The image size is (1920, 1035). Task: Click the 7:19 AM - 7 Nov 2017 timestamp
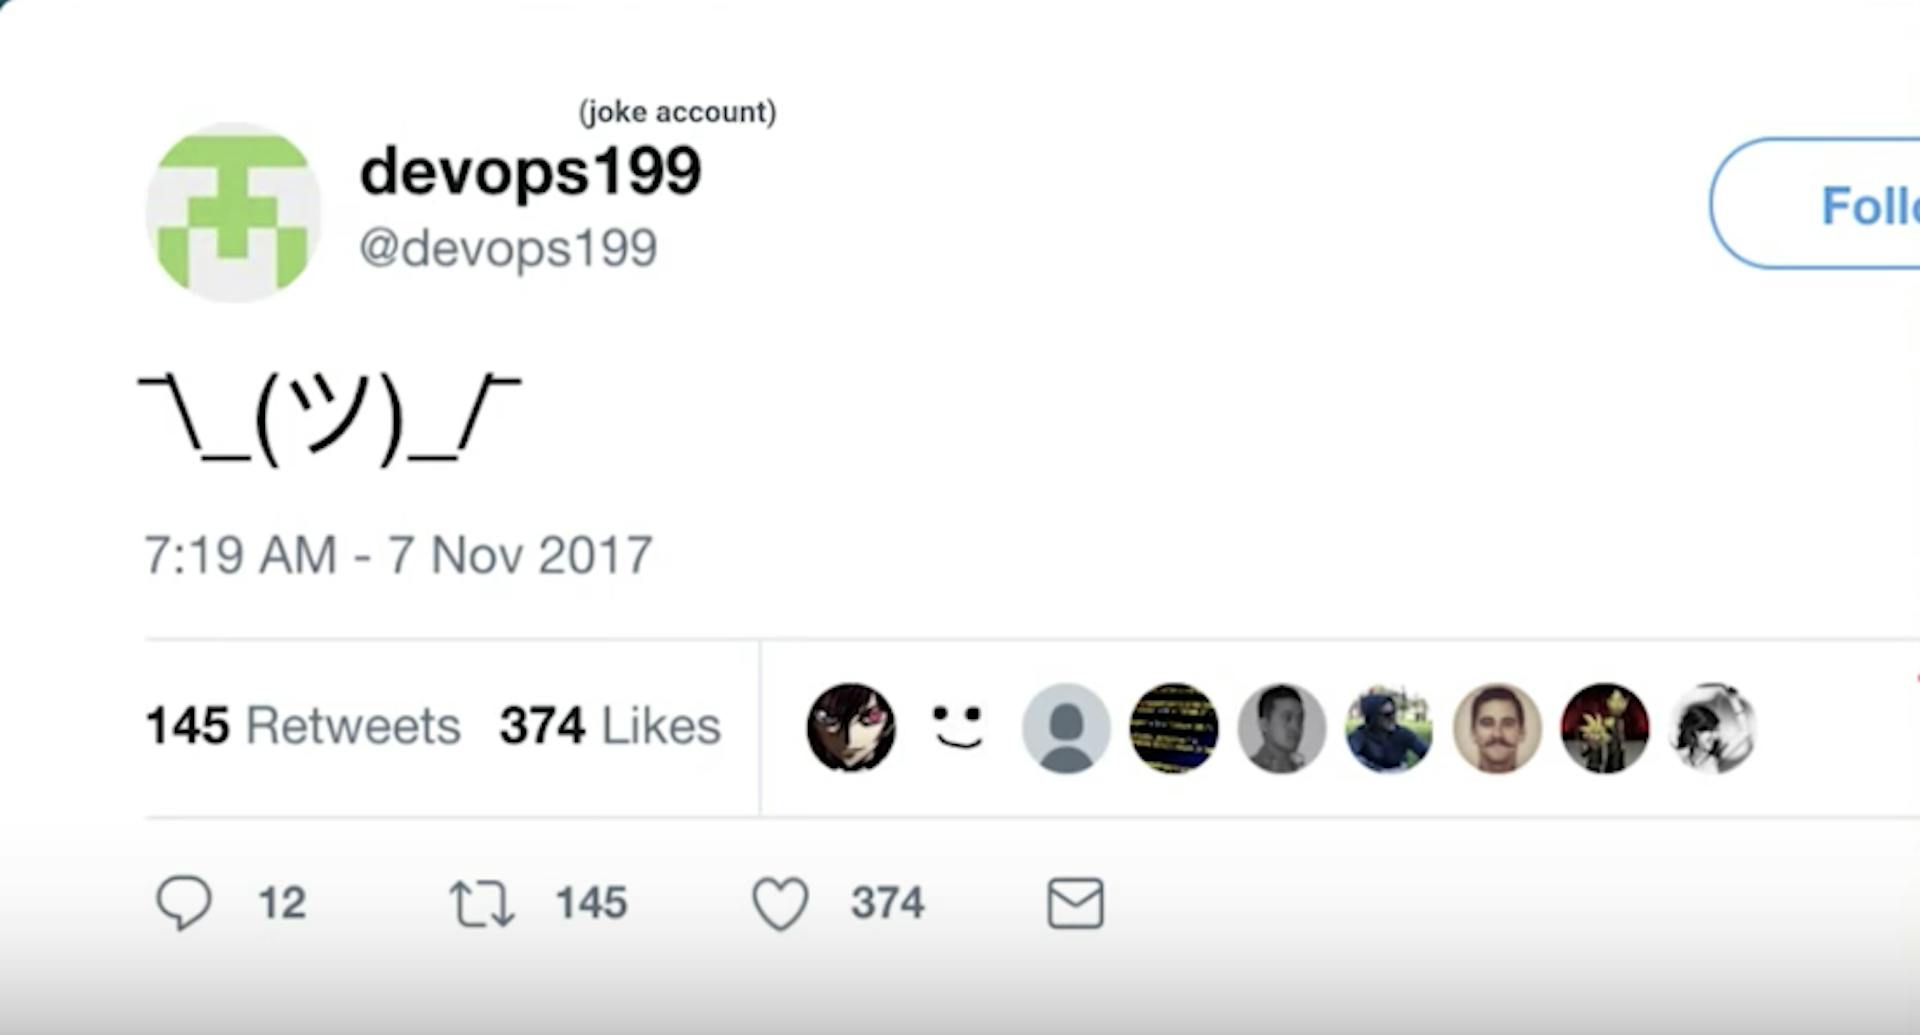pyautogui.click(x=398, y=555)
